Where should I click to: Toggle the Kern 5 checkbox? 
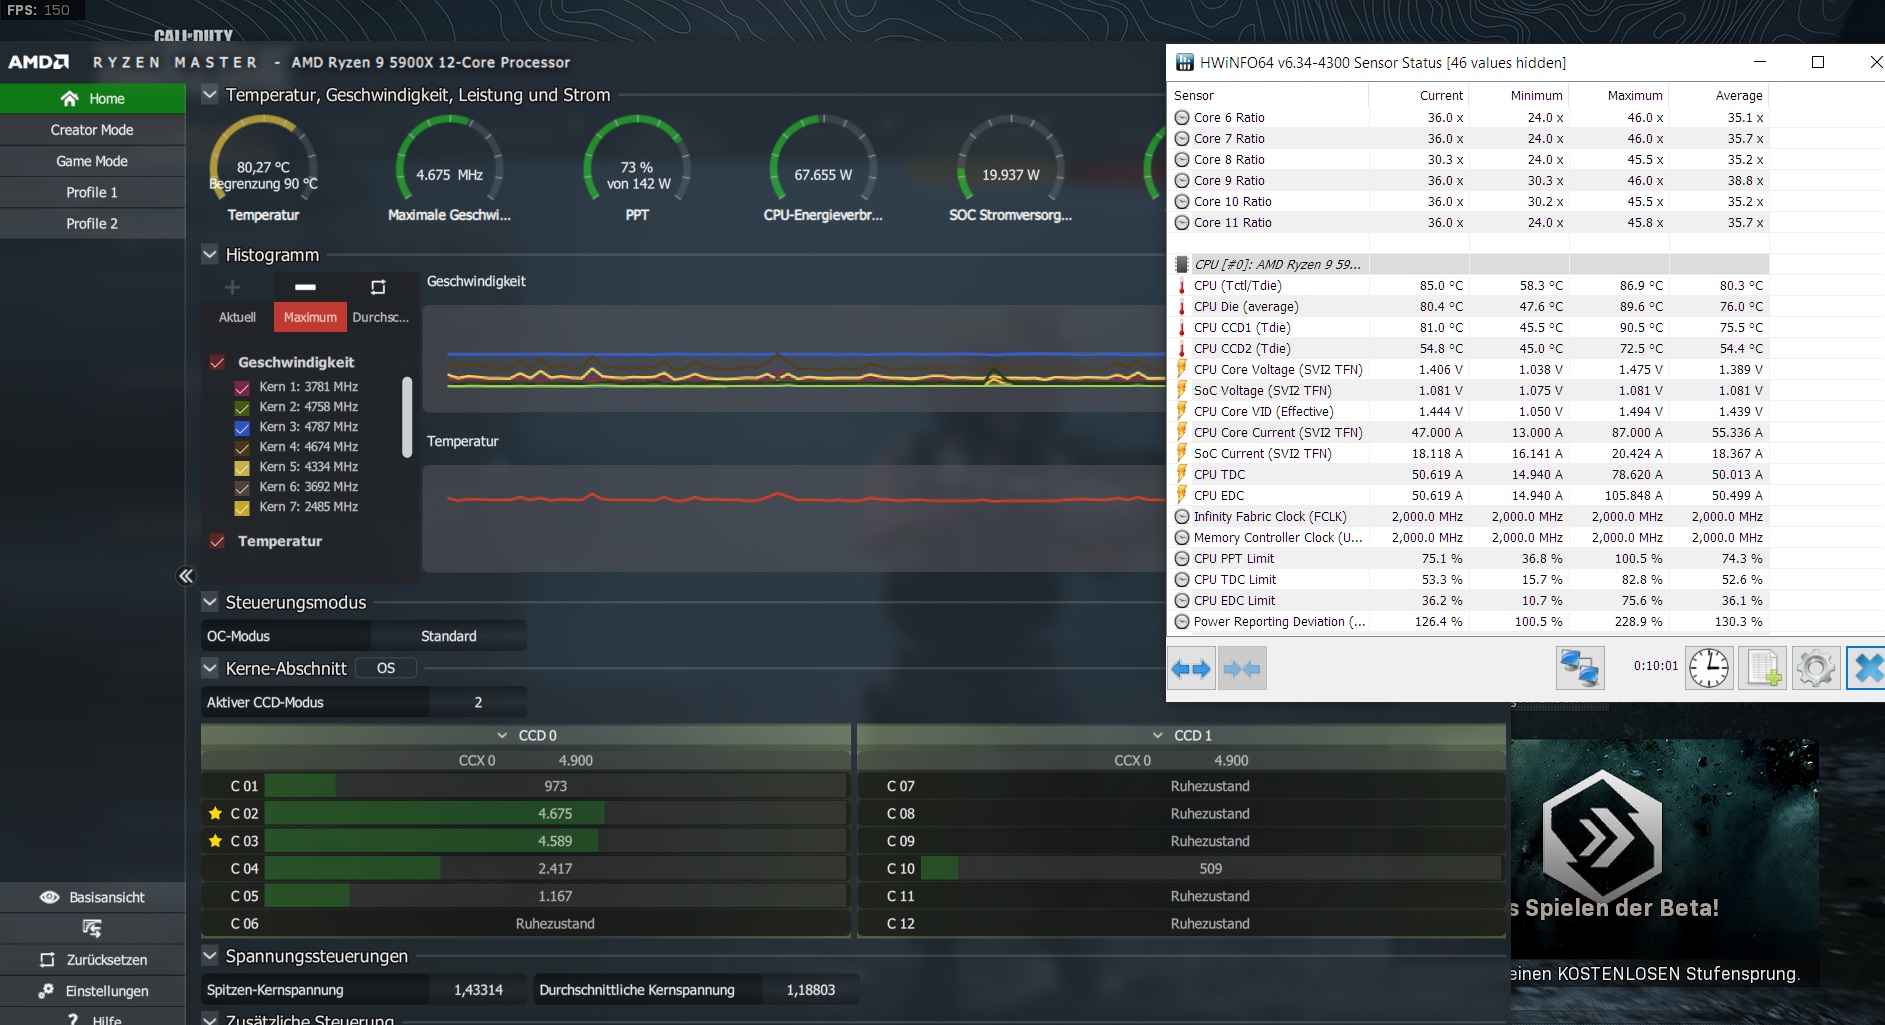242,468
